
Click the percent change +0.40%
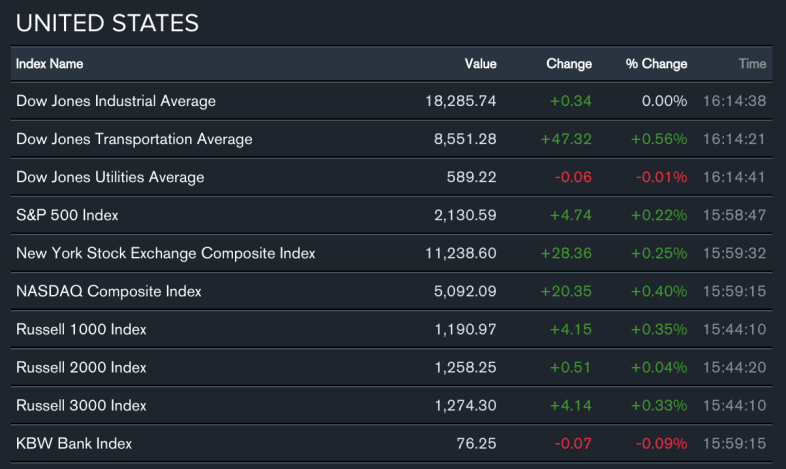(x=659, y=292)
